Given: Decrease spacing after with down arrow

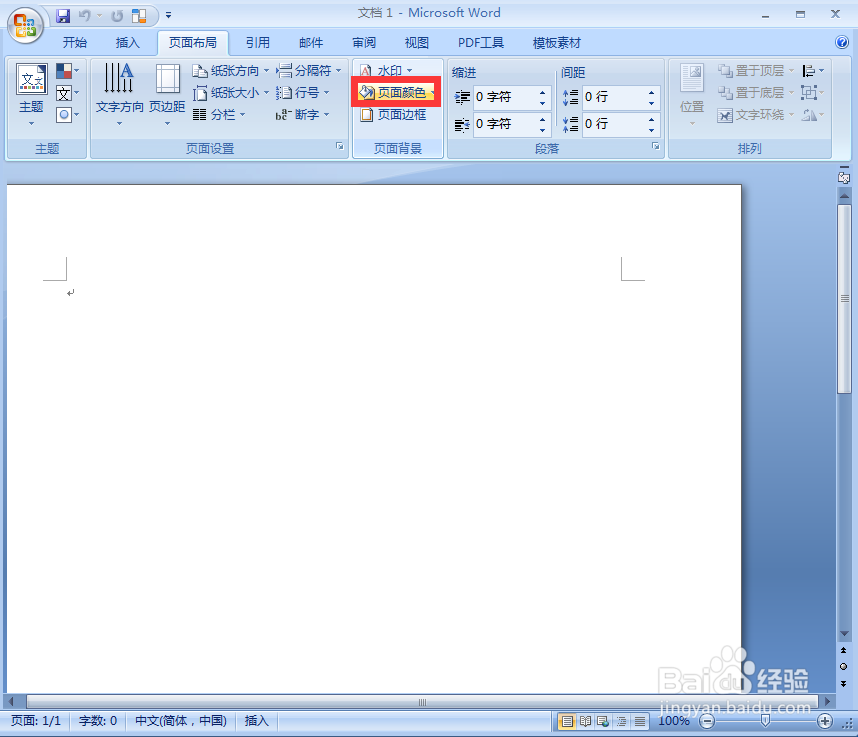Looking at the screenshot, I should (651, 130).
